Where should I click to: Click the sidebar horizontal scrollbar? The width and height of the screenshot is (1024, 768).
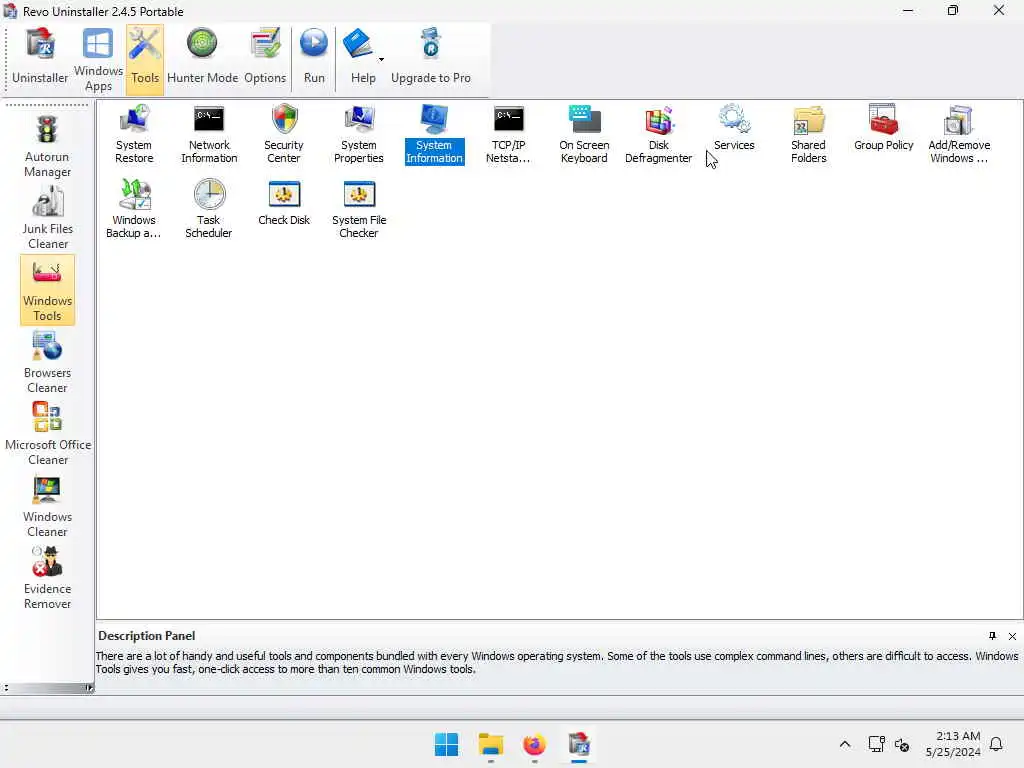point(47,688)
